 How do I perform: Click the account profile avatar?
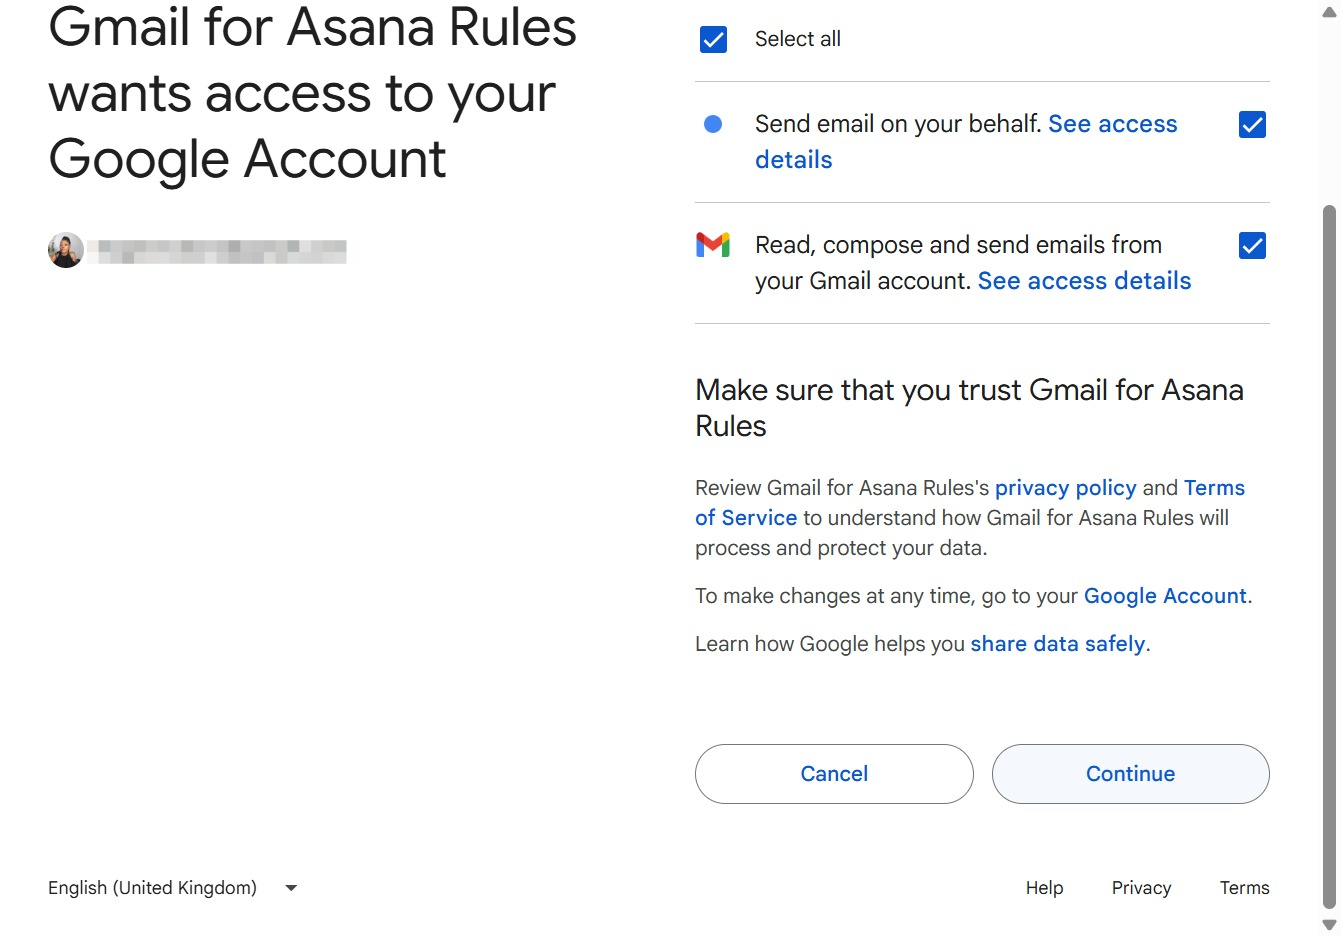[66, 250]
